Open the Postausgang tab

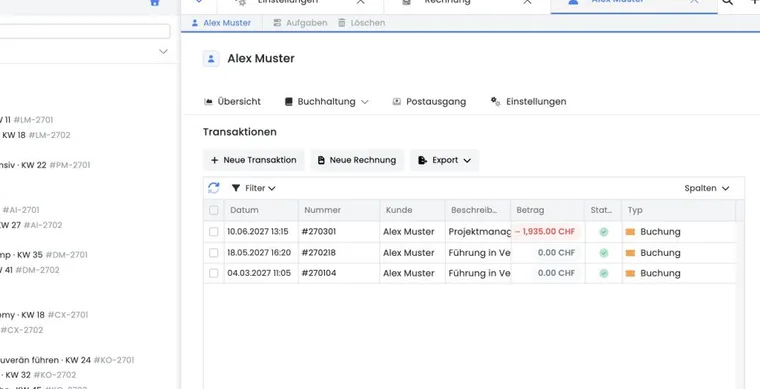429,102
